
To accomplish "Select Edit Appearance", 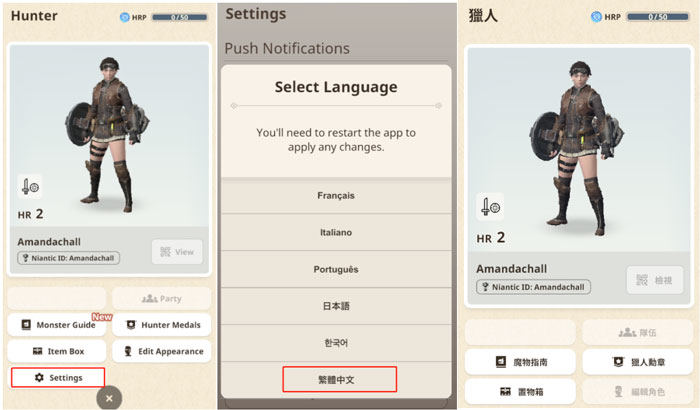I will 162,351.
